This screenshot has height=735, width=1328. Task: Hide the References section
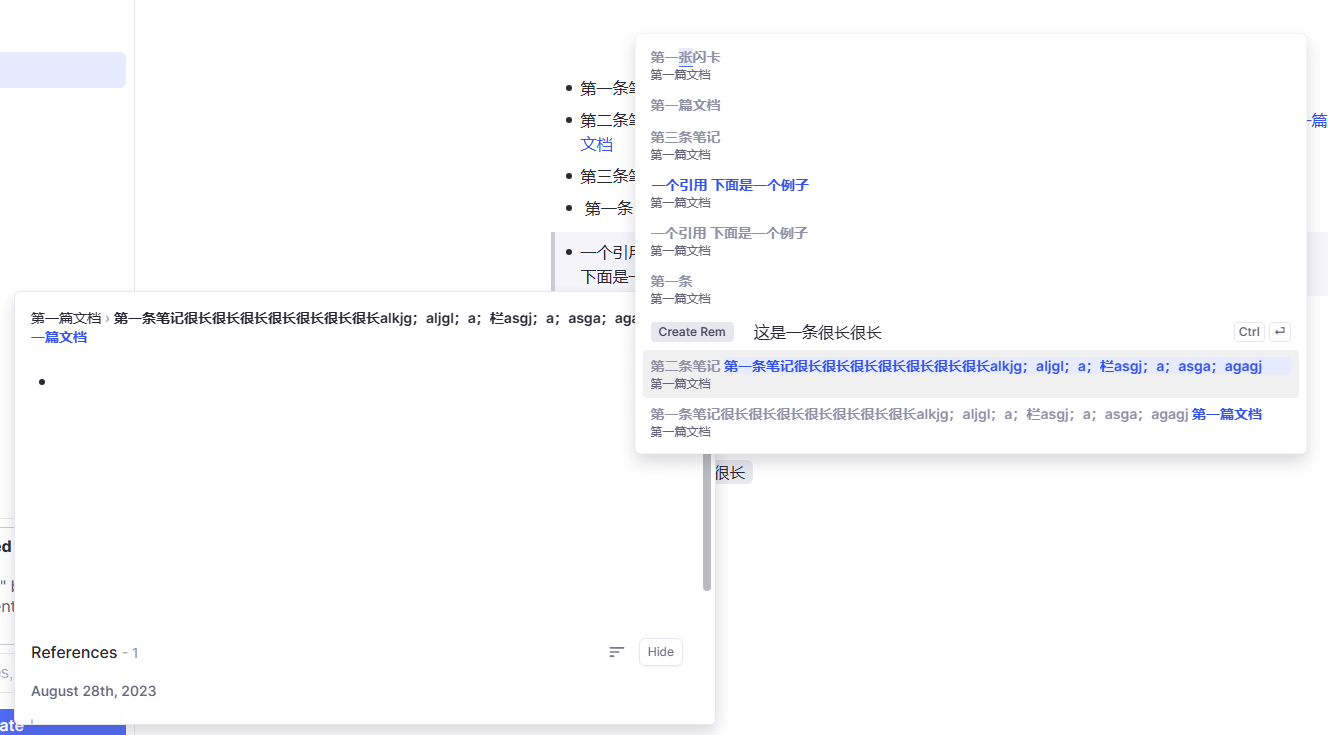(x=660, y=651)
